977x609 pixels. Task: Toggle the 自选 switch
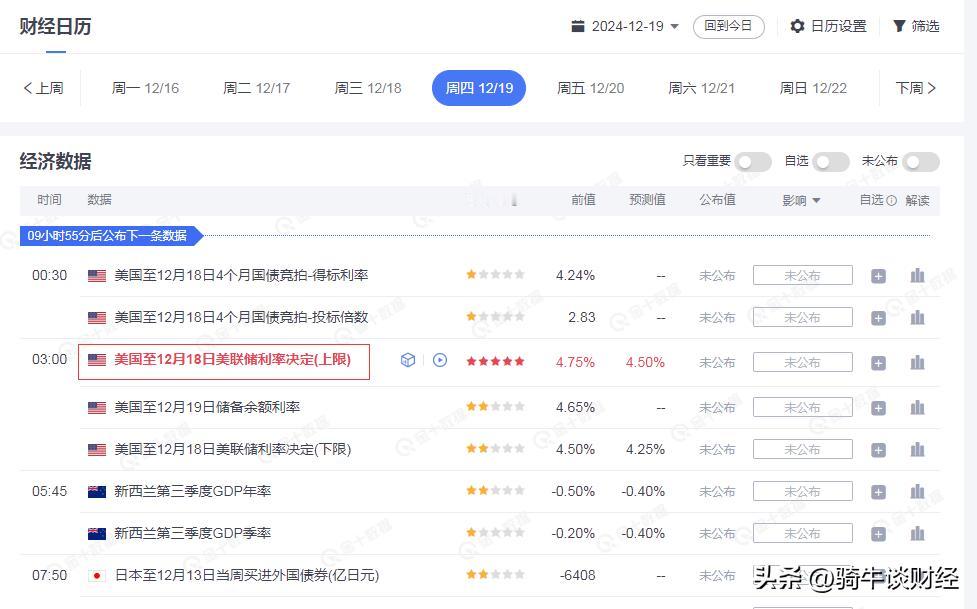[x=831, y=162]
